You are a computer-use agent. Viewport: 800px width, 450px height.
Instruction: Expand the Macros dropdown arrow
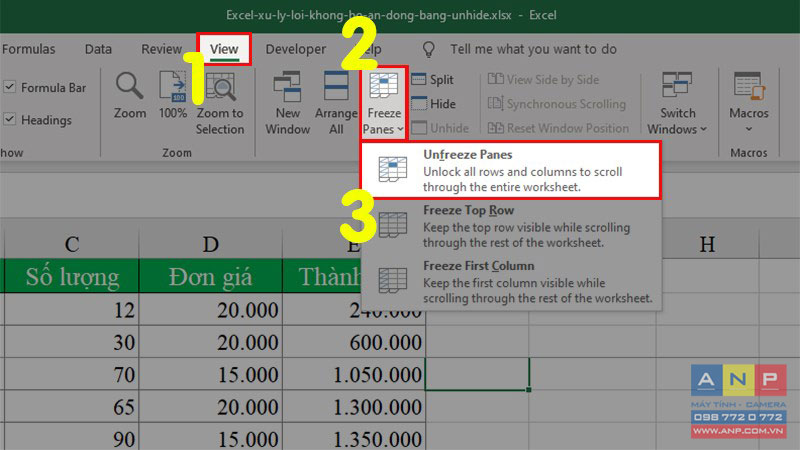tap(748, 129)
